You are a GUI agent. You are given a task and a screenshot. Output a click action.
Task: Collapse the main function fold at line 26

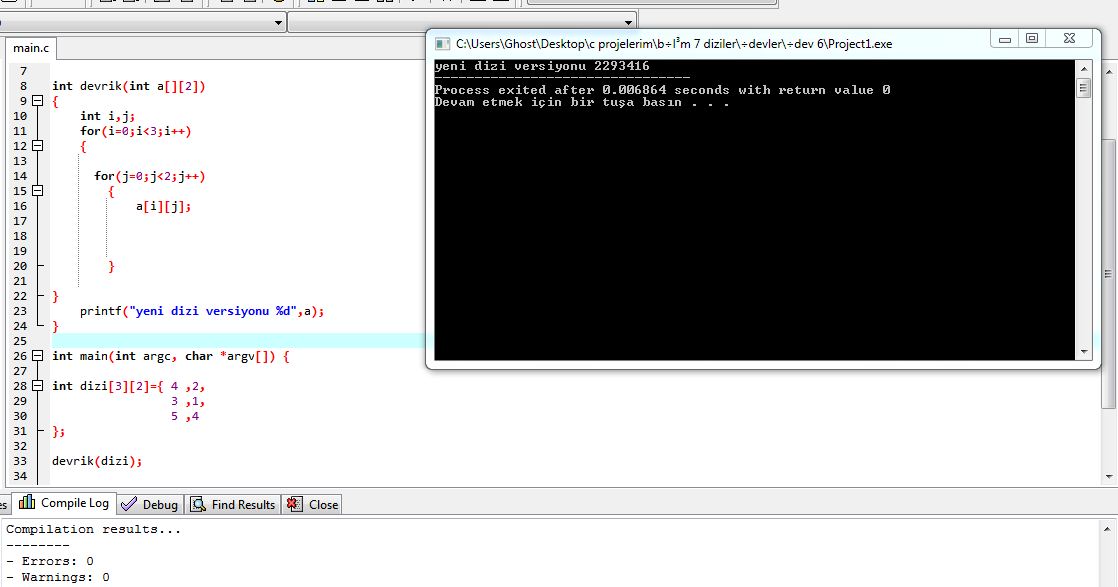38,356
